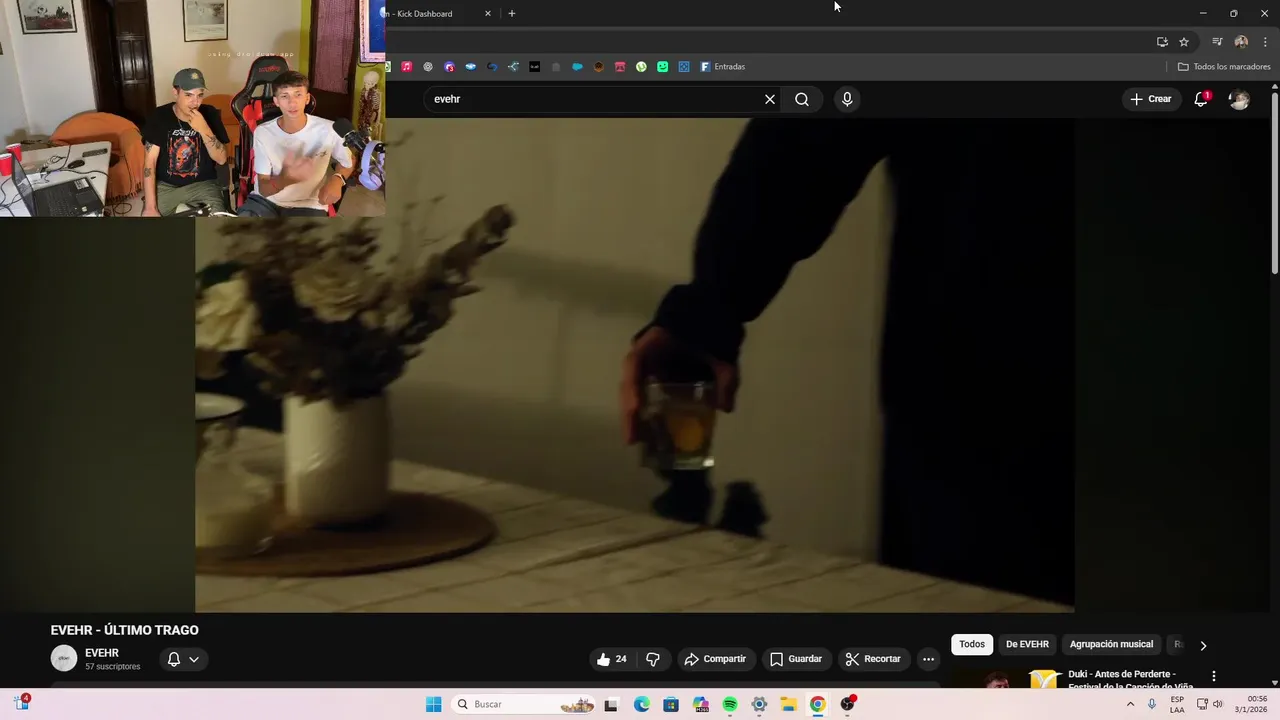The width and height of the screenshot is (1280, 720).
Task: Open the dark recording app icon with red dot
Action: click(x=848, y=704)
